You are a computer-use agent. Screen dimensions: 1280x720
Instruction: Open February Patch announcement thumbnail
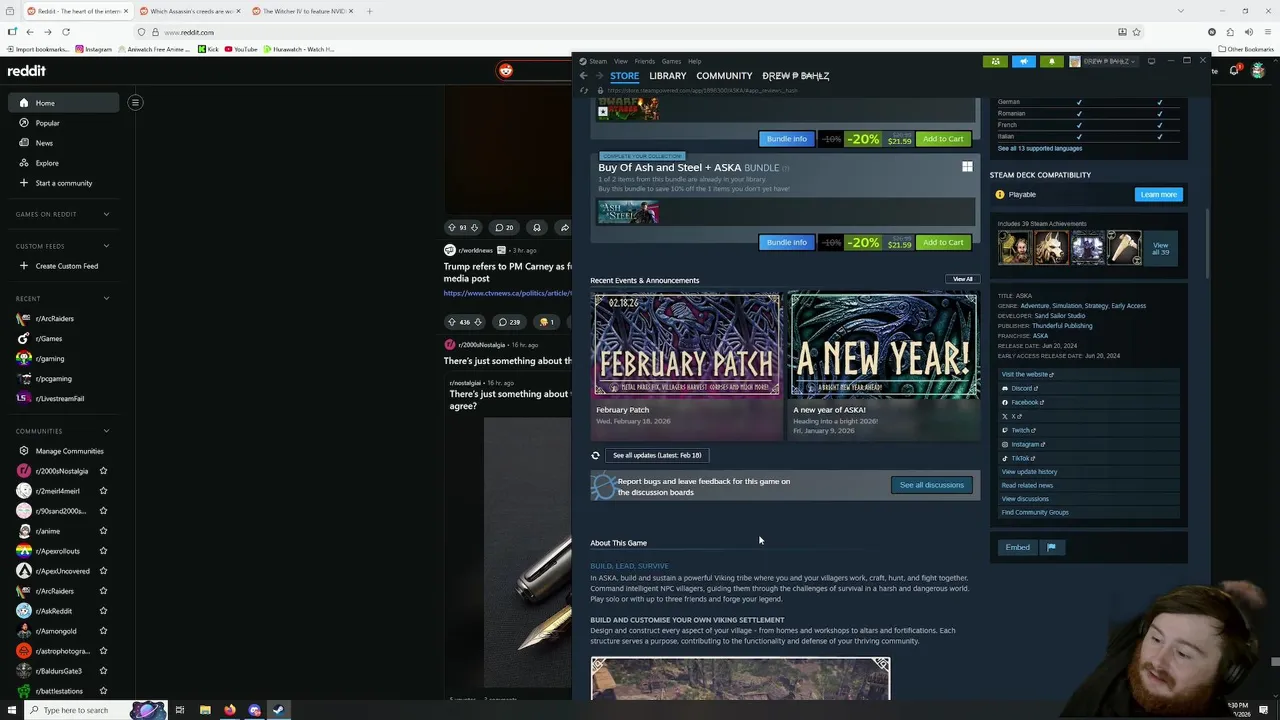[x=687, y=345]
